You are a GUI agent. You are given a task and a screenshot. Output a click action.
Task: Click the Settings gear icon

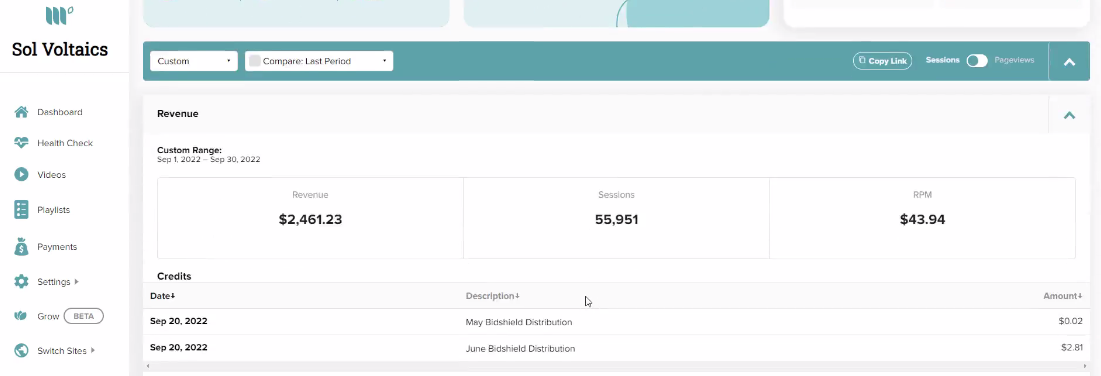21,282
